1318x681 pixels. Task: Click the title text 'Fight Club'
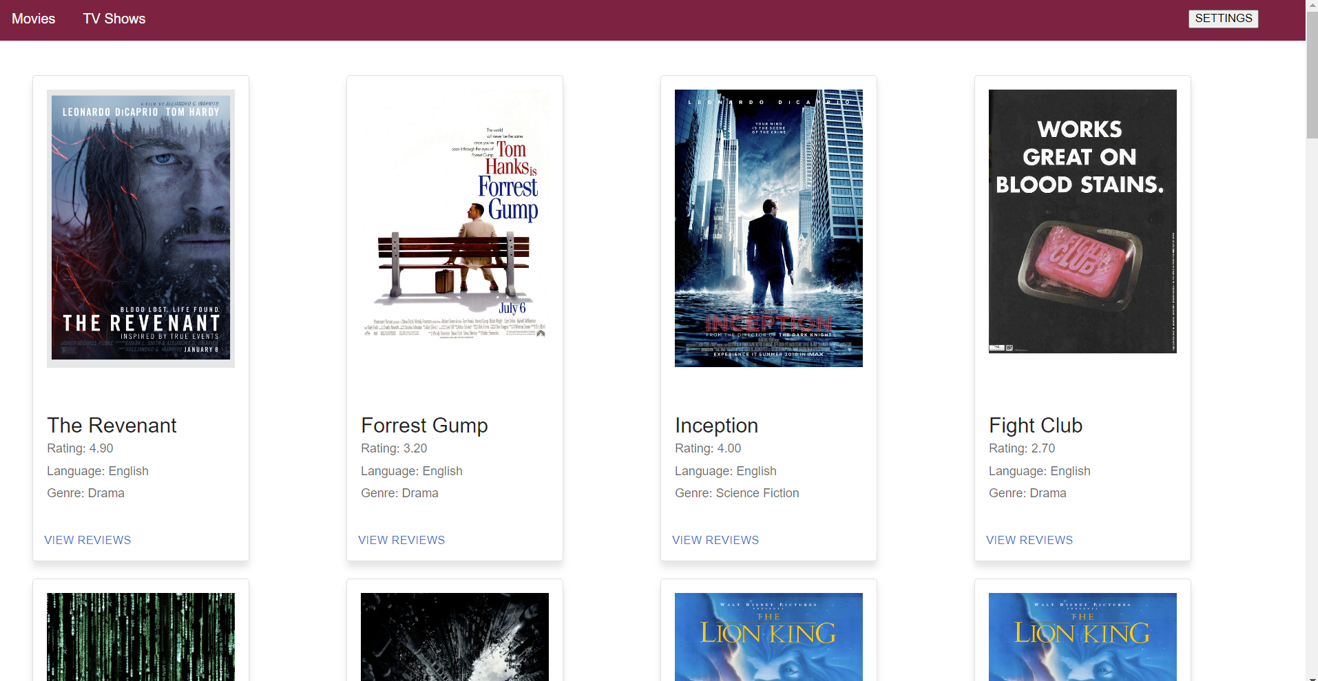(x=1036, y=425)
